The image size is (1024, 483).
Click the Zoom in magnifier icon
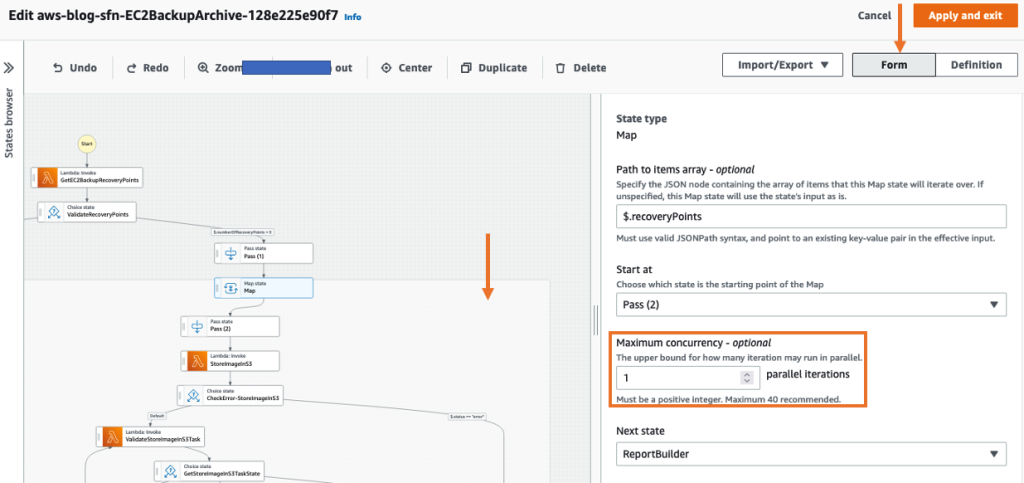[203, 67]
